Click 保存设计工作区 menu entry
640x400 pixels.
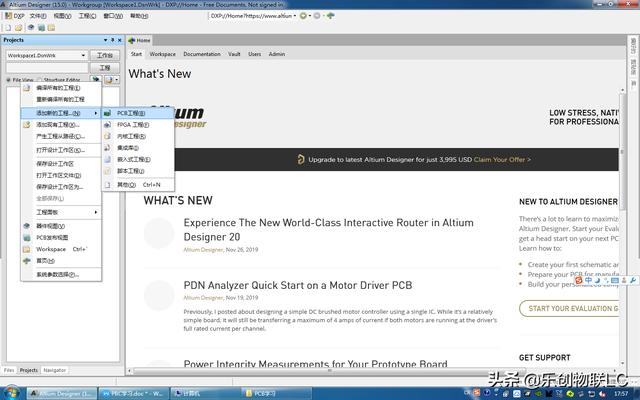pyautogui.click(x=61, y=164)
